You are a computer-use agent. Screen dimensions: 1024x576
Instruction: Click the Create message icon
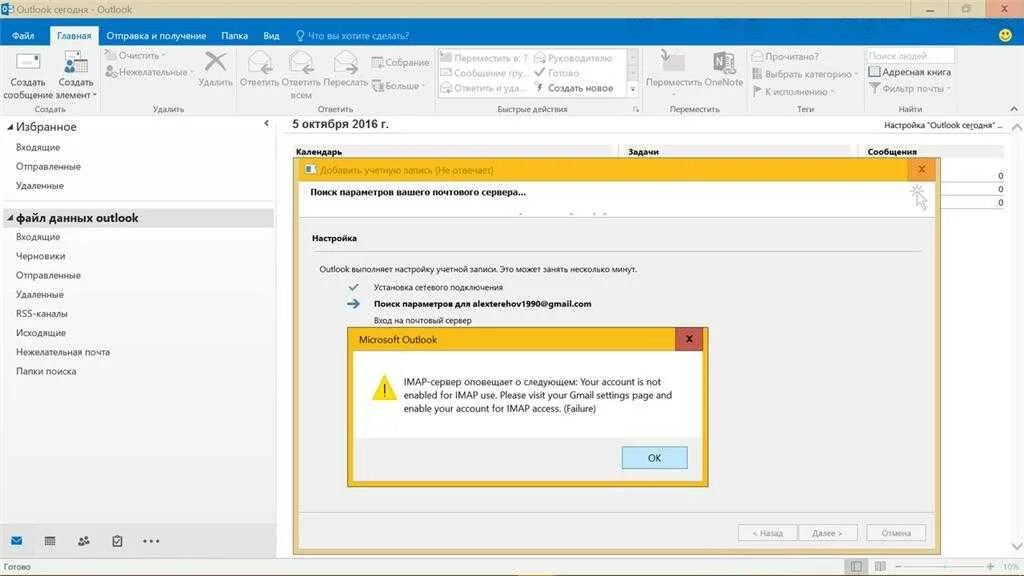coord(27,63)
